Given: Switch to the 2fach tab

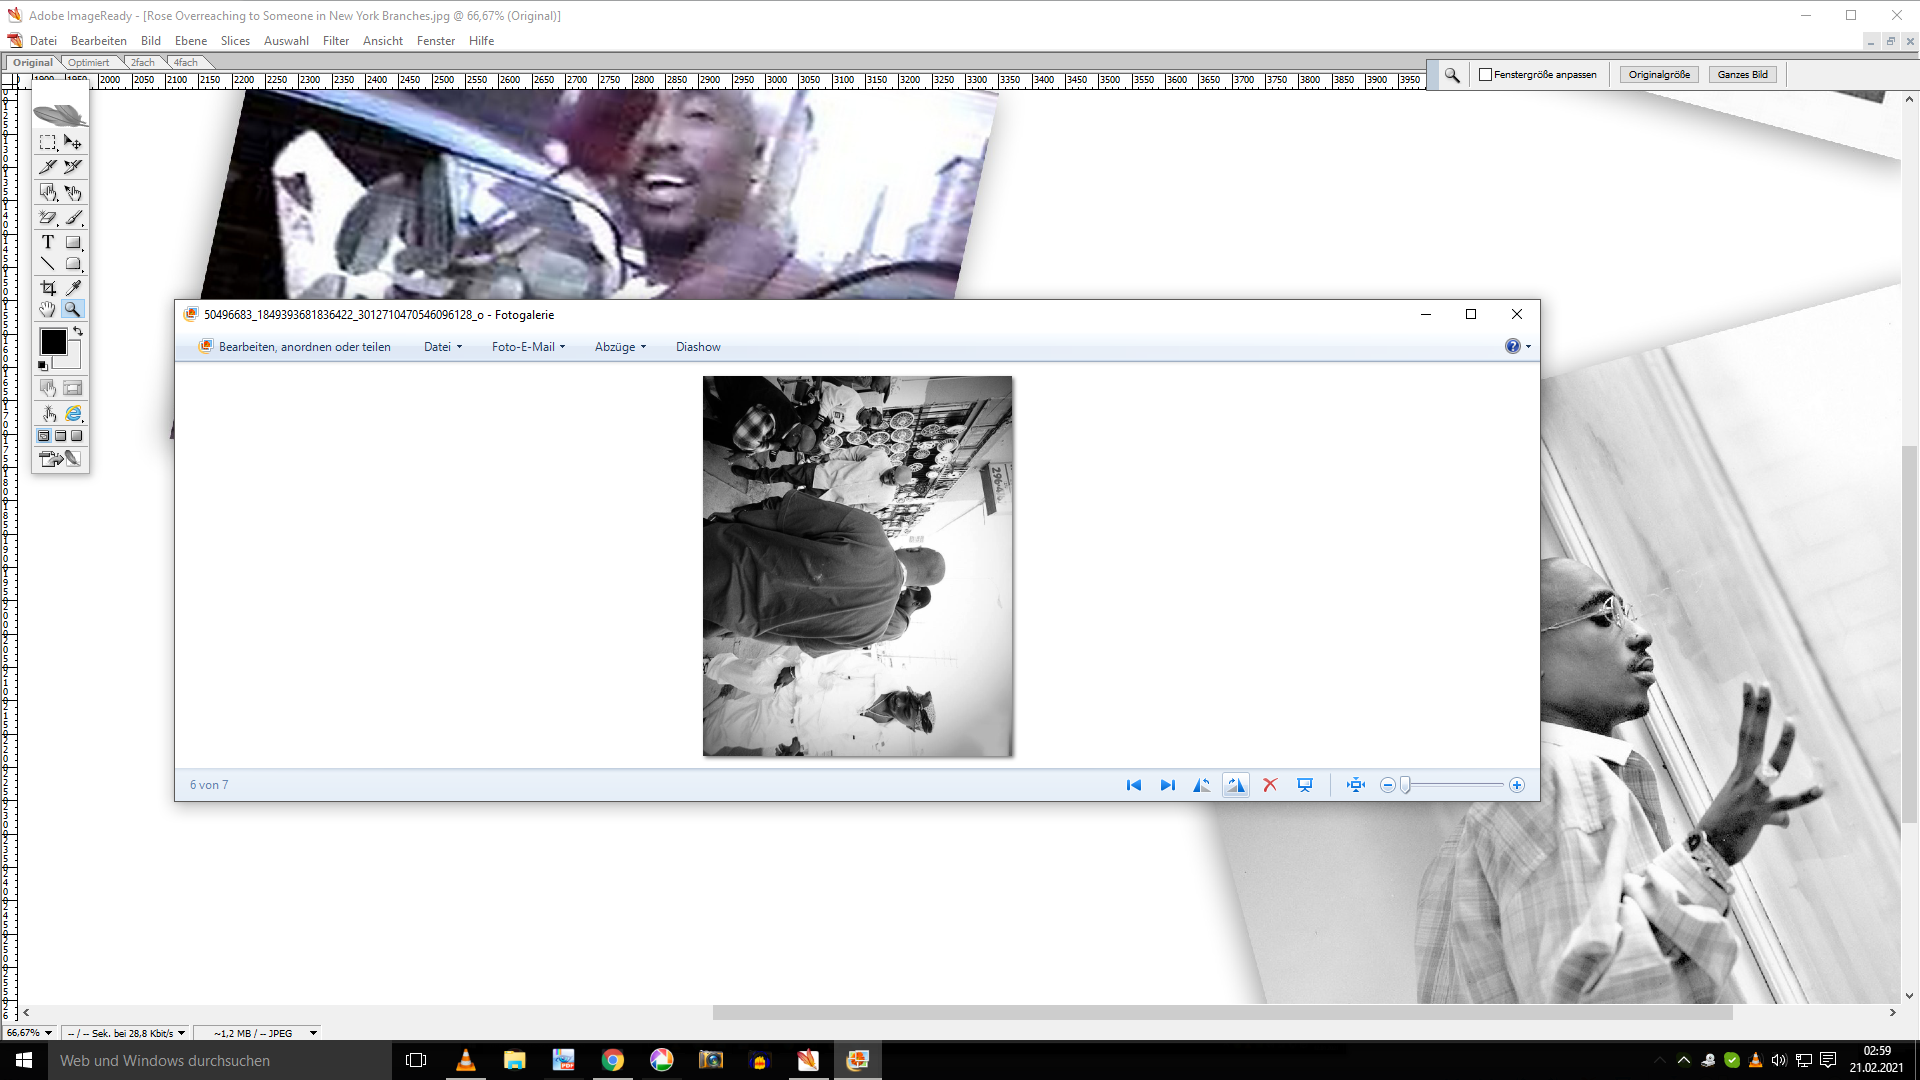Looking at the screenshot, I should click(143, 62).
